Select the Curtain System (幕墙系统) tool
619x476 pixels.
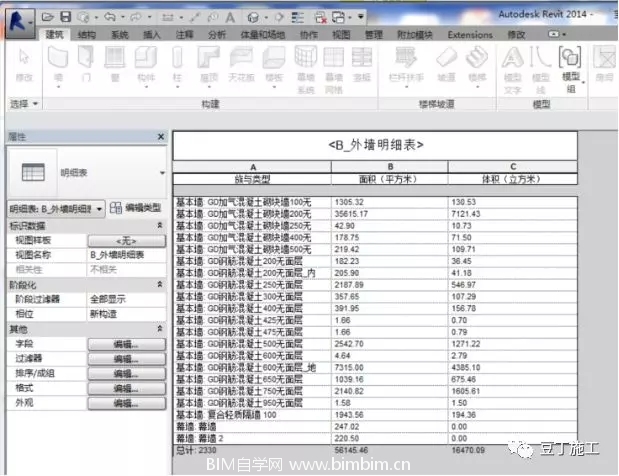pos(306,69)
